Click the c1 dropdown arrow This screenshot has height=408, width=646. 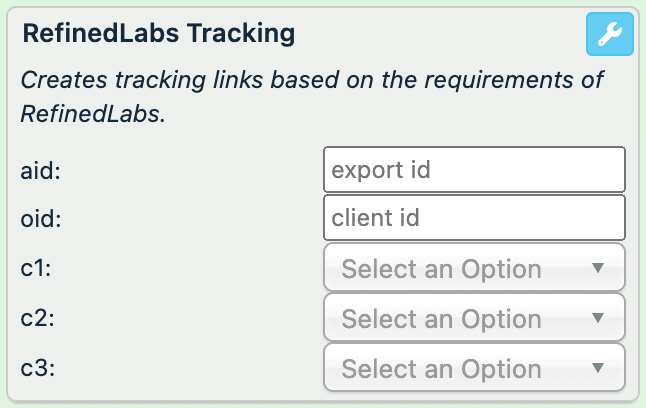(x=598, y=268)
